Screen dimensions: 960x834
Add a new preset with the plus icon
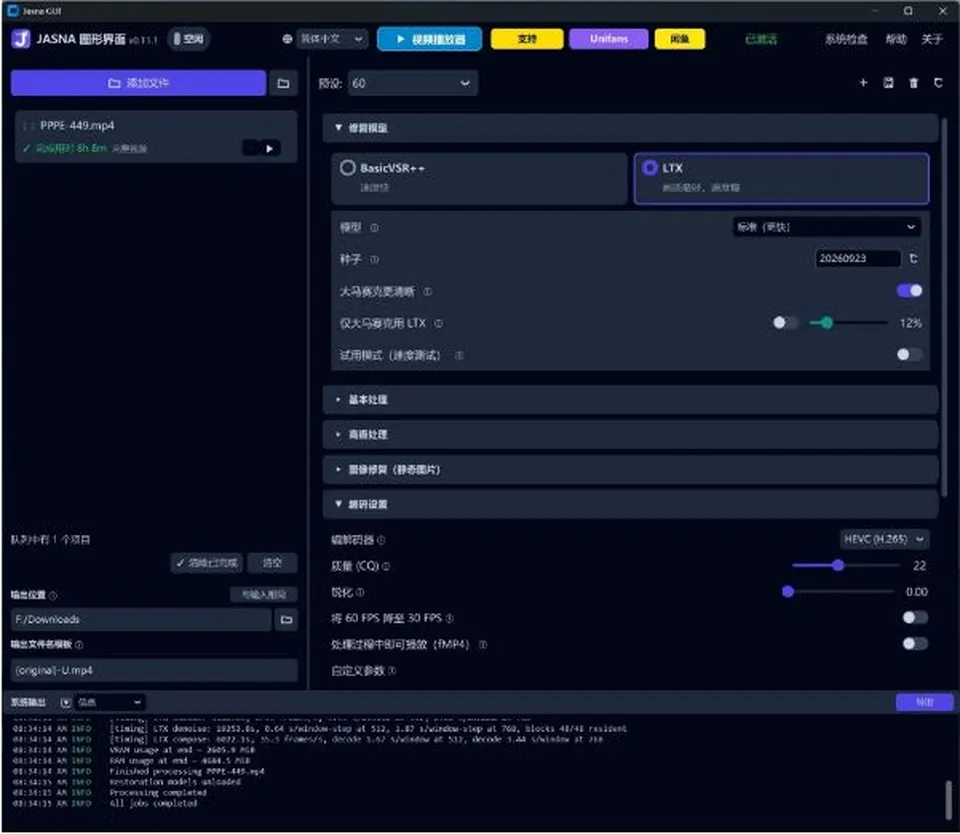[x=863, y=83]
